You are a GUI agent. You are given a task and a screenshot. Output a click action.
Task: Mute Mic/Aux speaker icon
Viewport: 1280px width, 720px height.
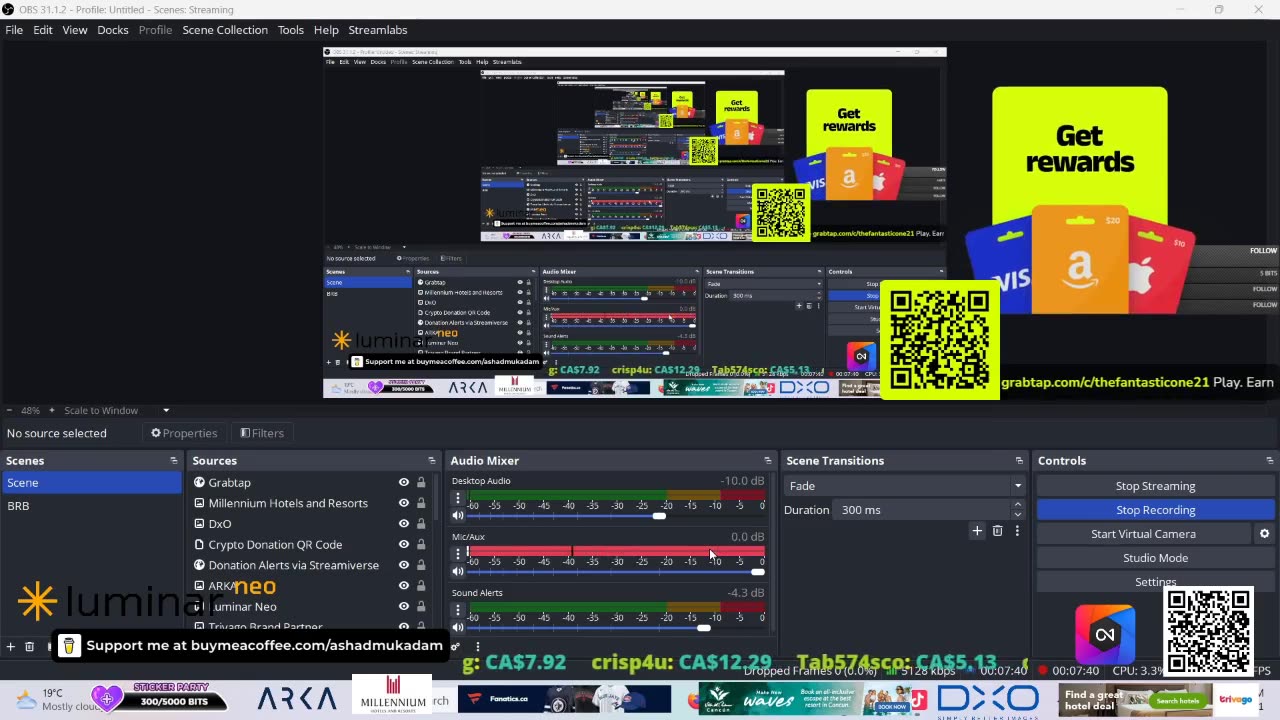click(458, 572)
